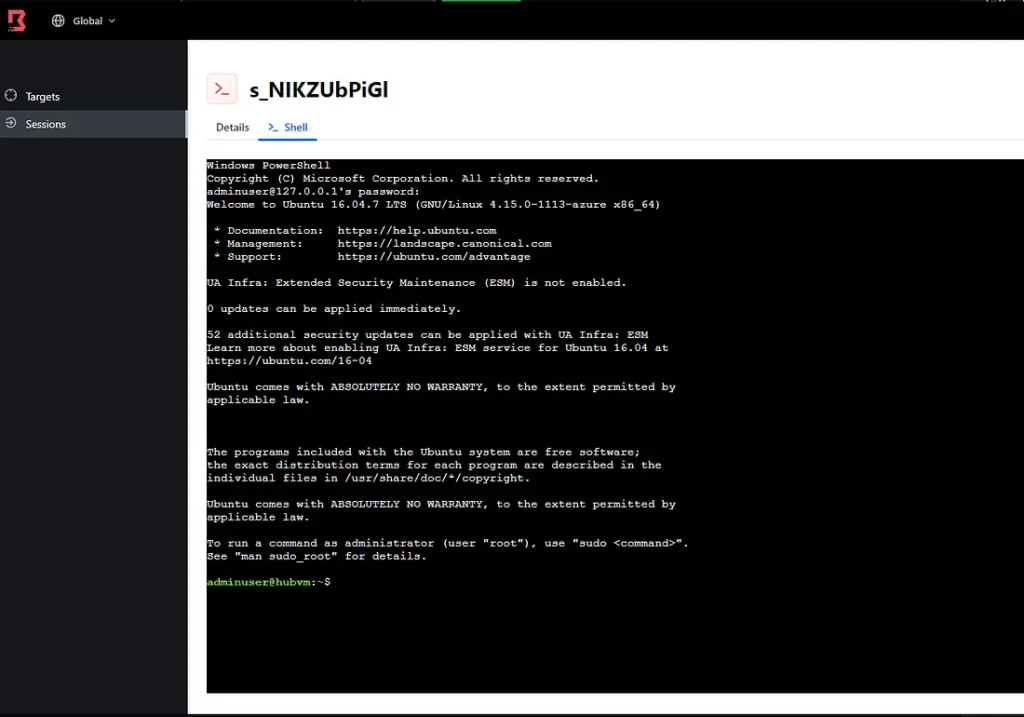Switch to the Details tab
Viewport: 1024px width, 717px height.
click(x=232, y=128)
